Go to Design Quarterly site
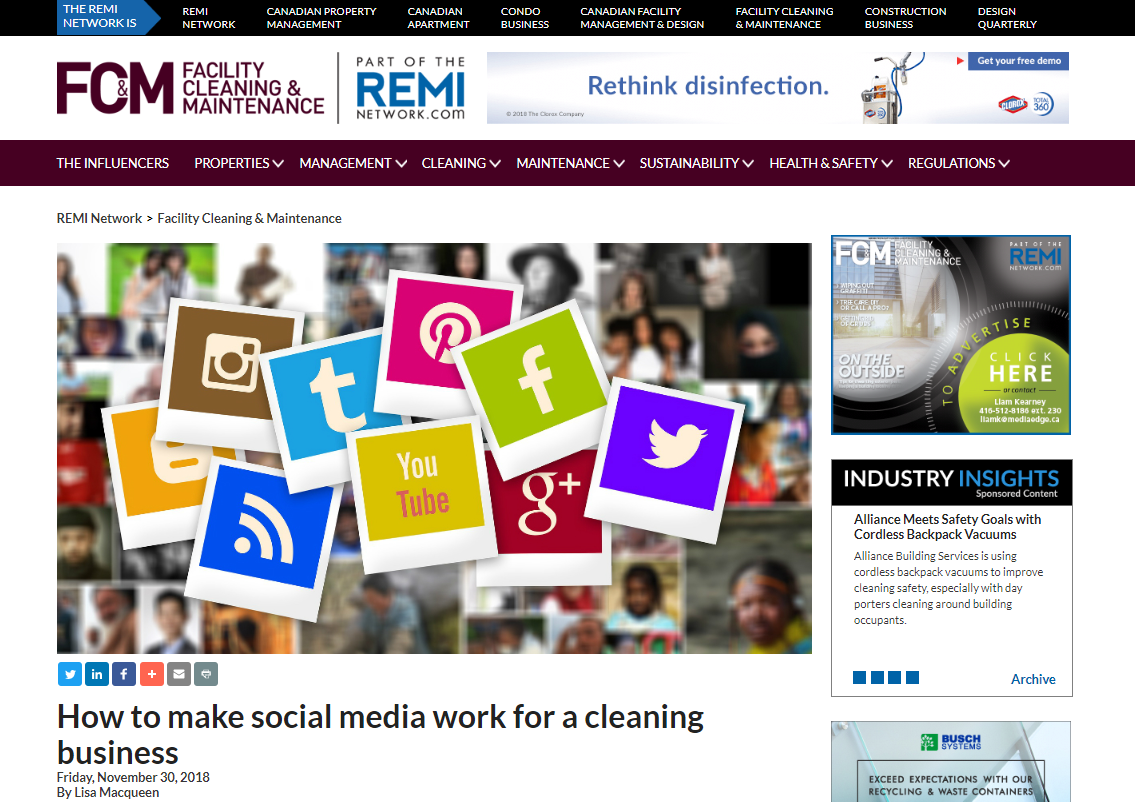This screenshot has height=802, width=1135. click(1007, 18)
